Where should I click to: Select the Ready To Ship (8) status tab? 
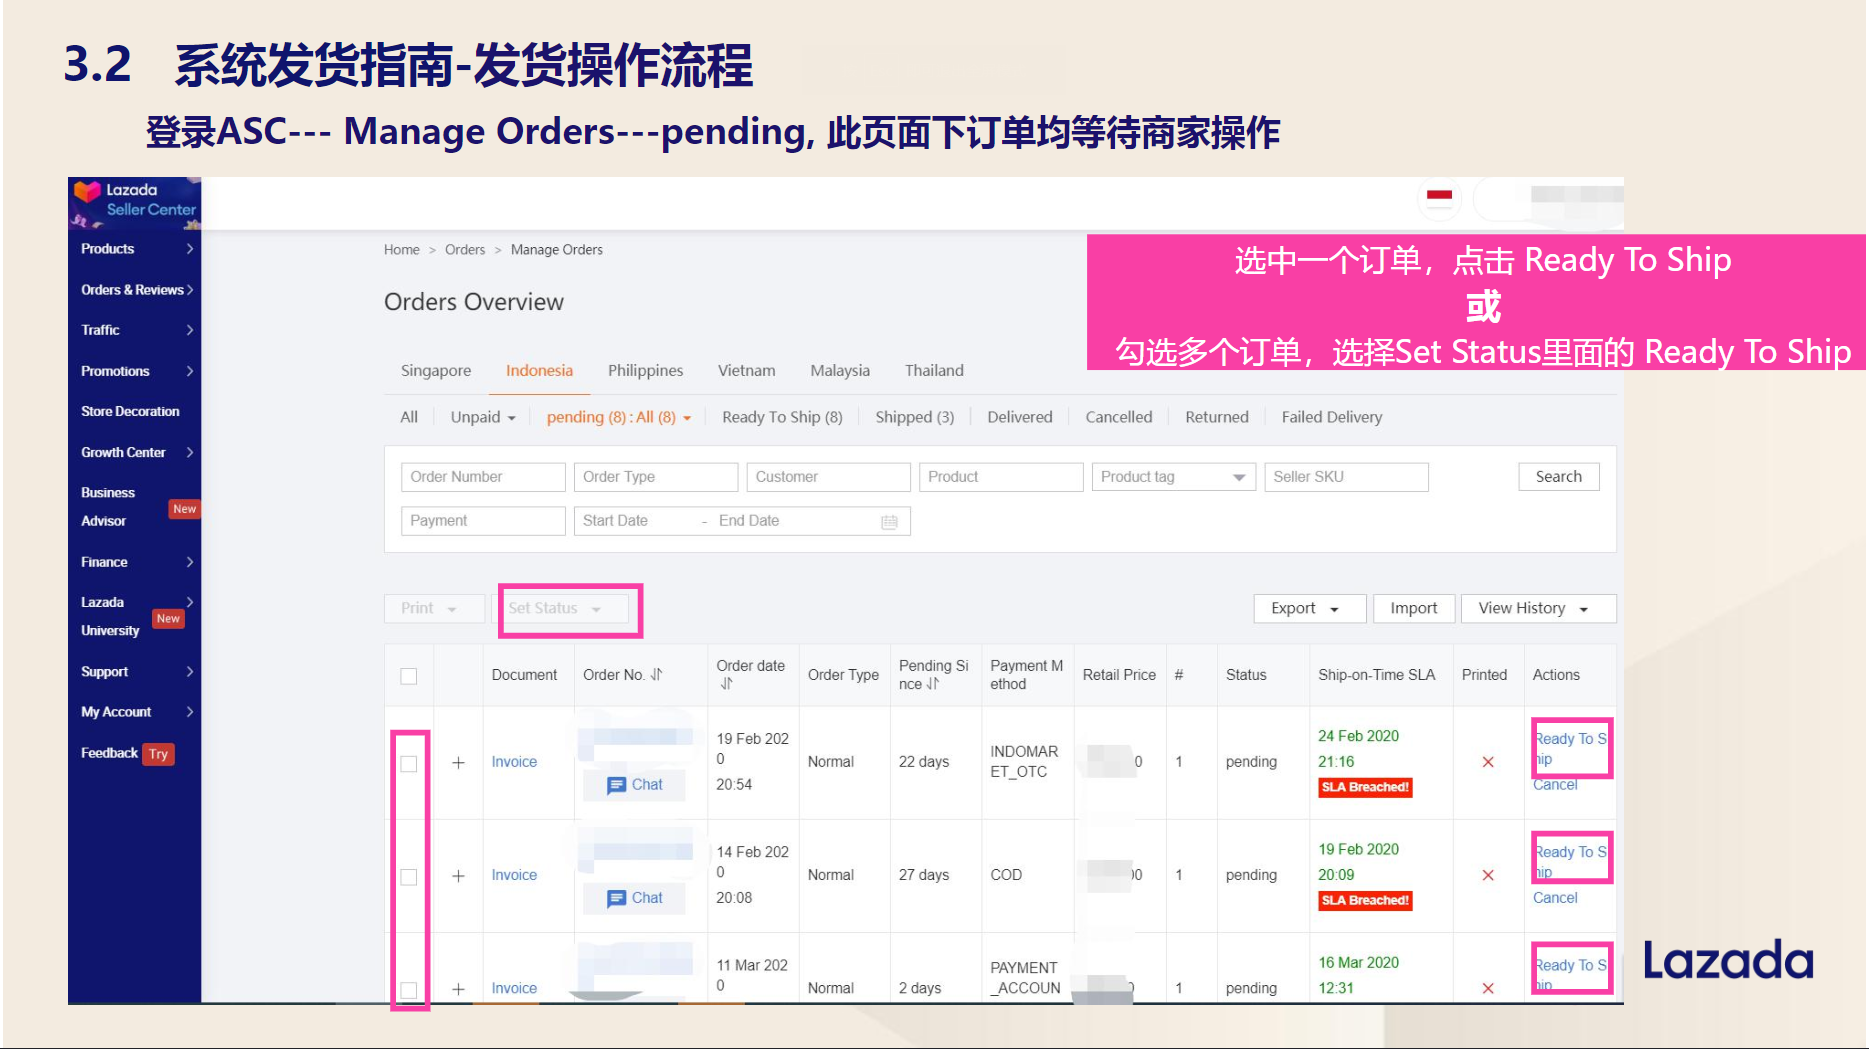[782, 417]
